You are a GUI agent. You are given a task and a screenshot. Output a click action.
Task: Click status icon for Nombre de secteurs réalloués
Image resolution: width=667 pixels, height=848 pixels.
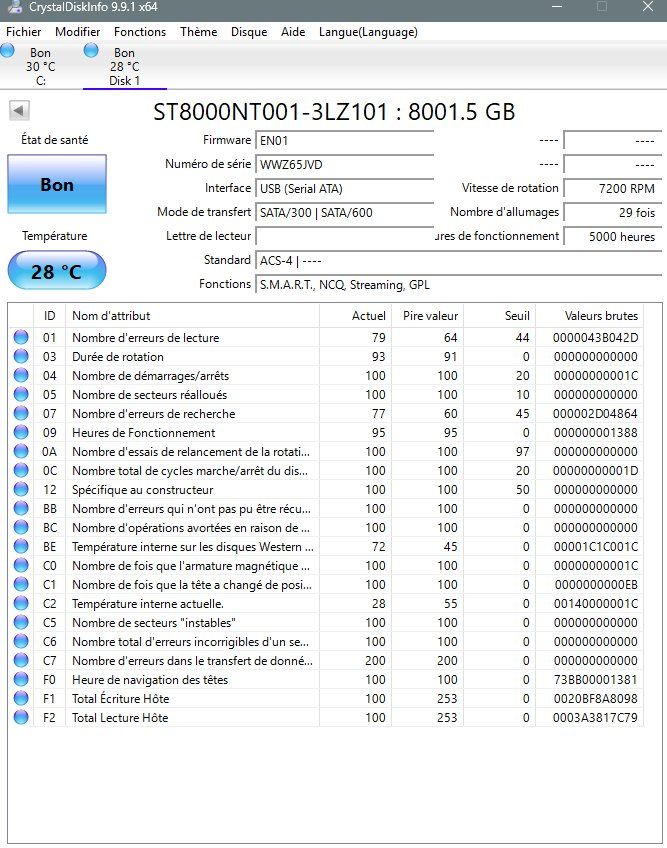[21, 394]
